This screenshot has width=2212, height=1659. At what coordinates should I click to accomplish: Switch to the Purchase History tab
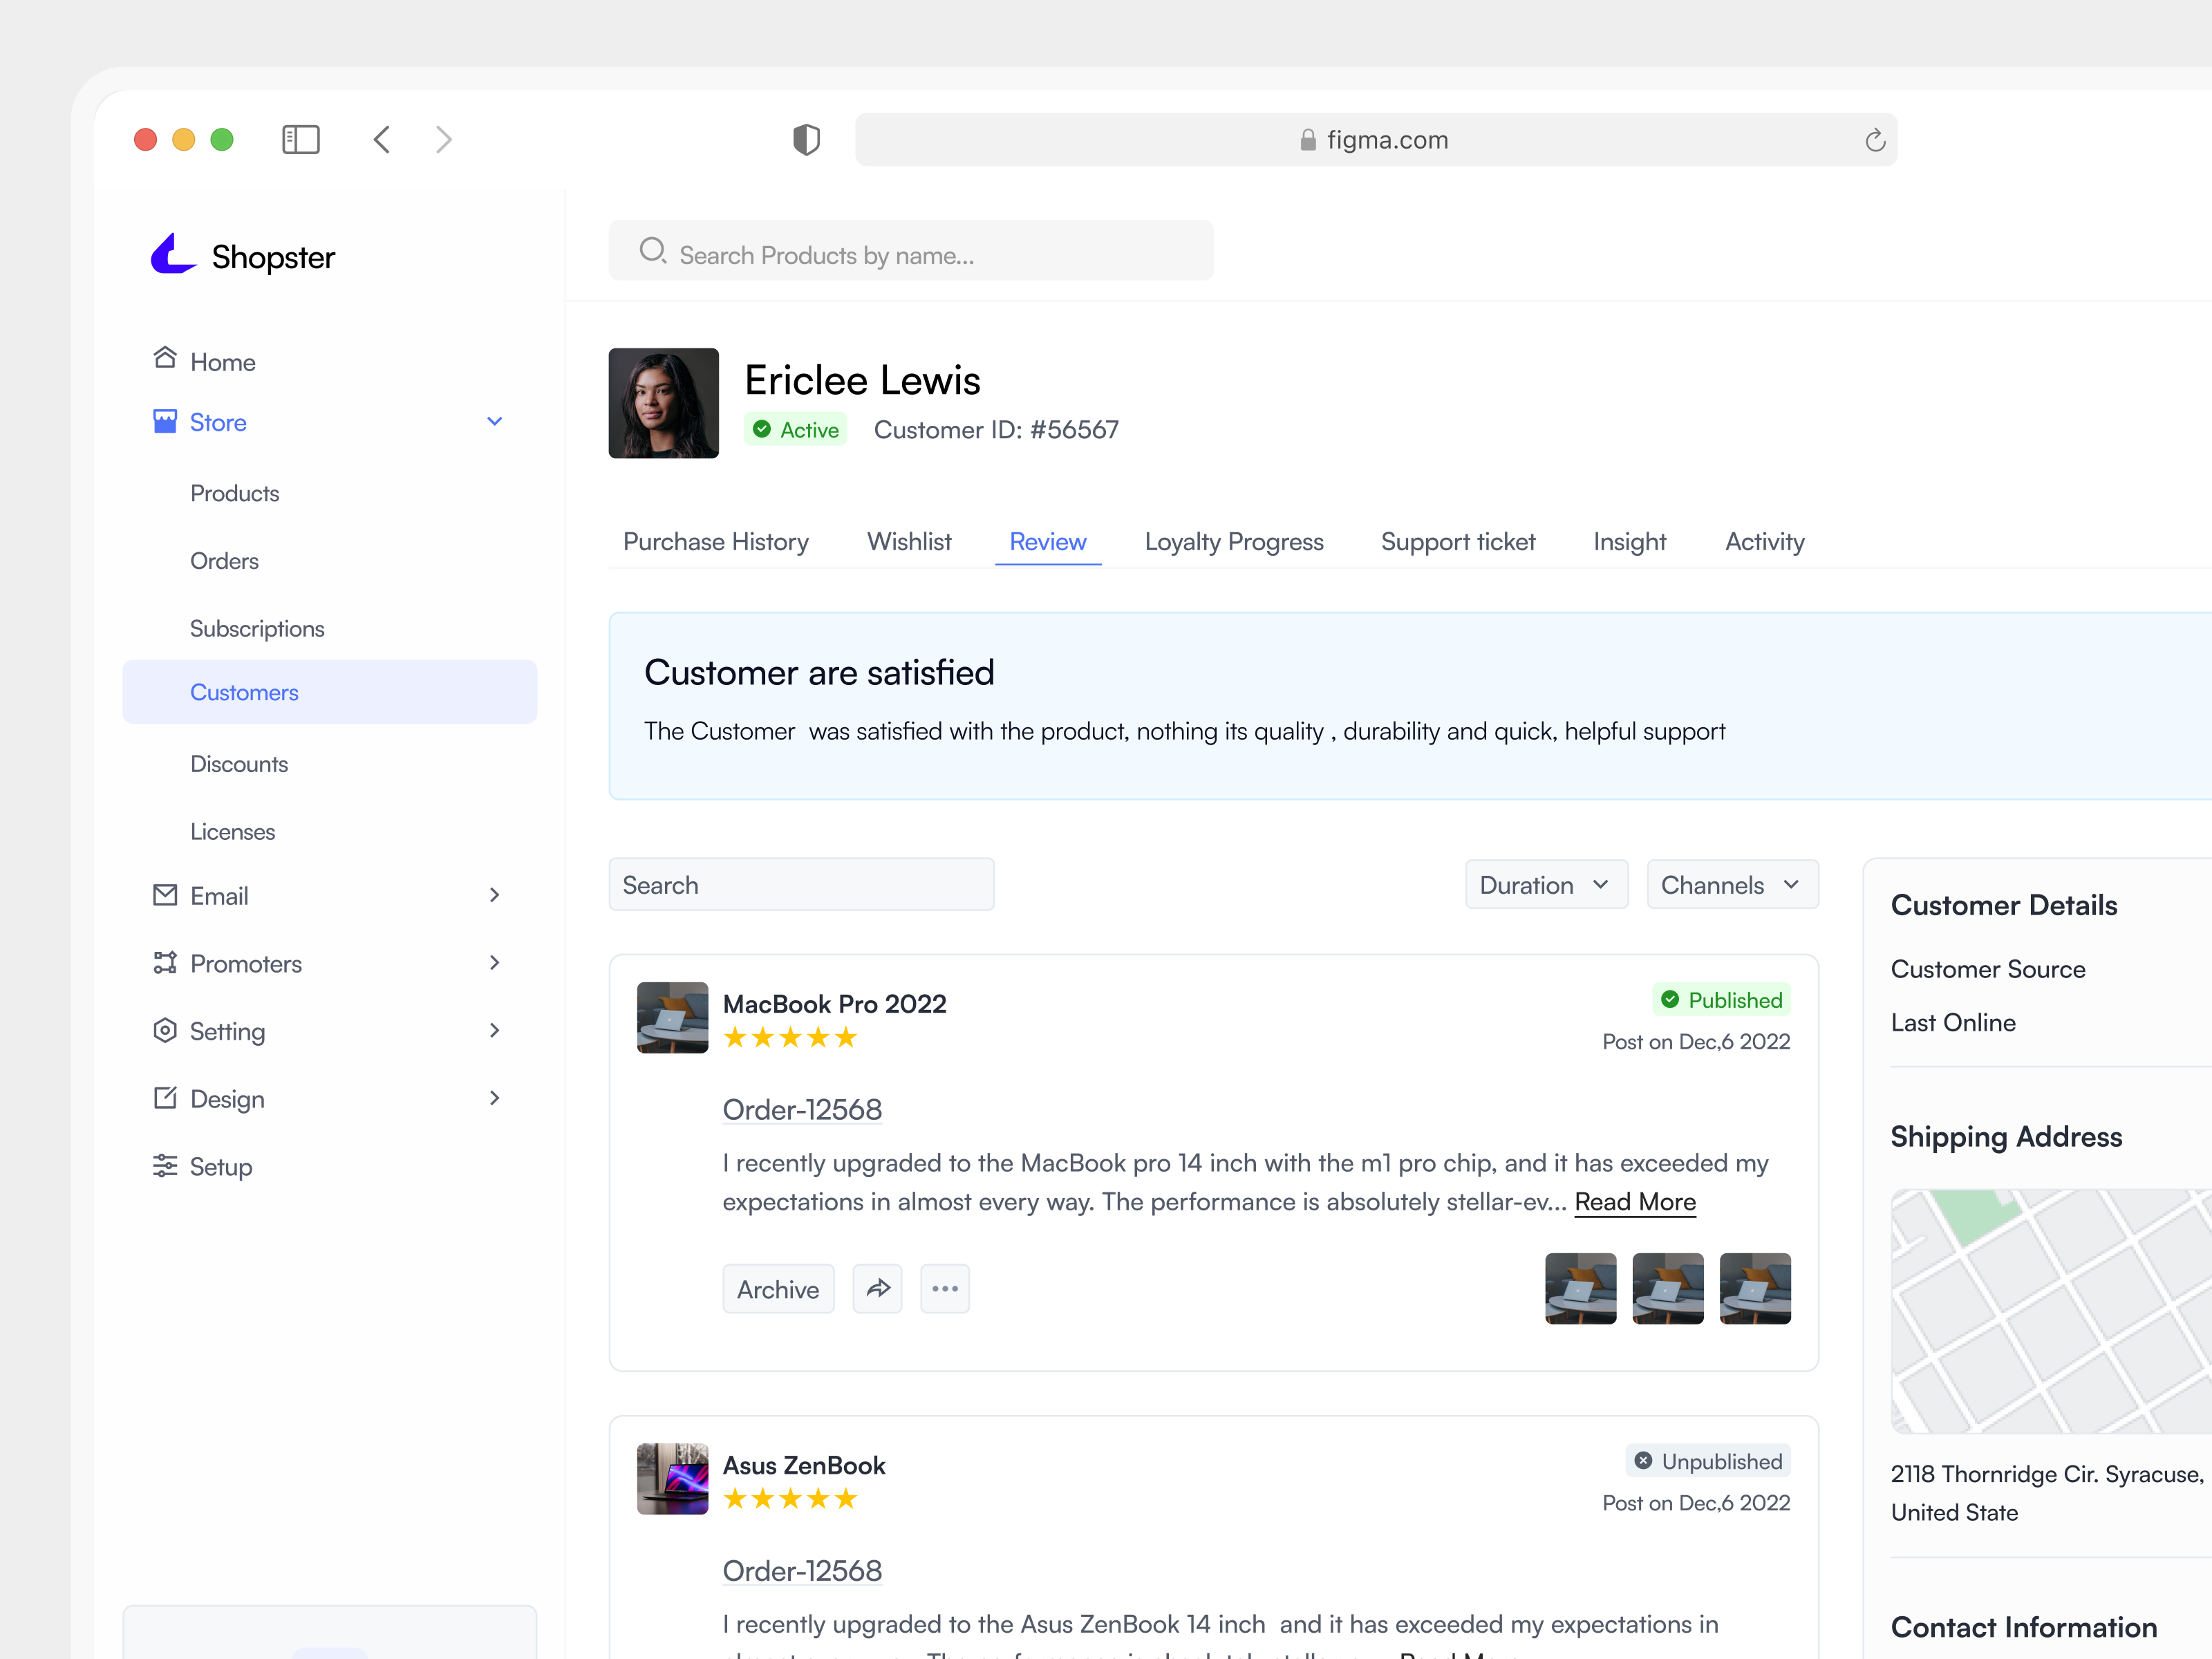716,541
